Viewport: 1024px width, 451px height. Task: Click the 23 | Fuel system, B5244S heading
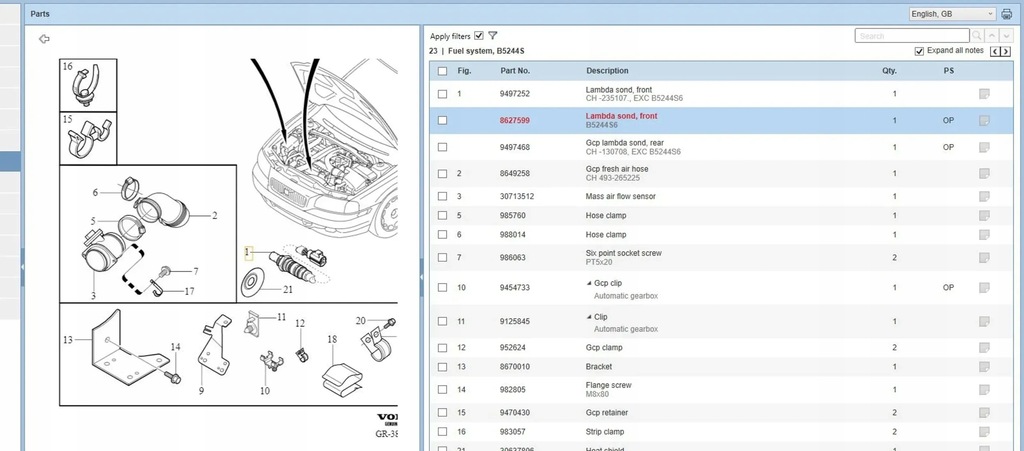tap(477, 51)
